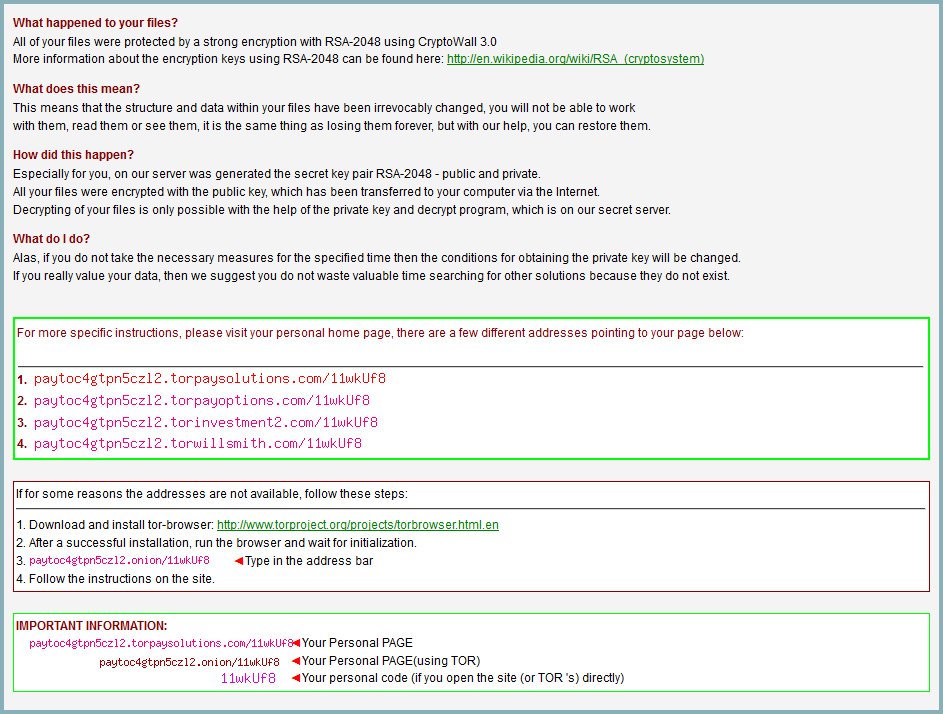Click the What does this mean? heading
The width and height of the screenshot is (943, 714).
74,88
